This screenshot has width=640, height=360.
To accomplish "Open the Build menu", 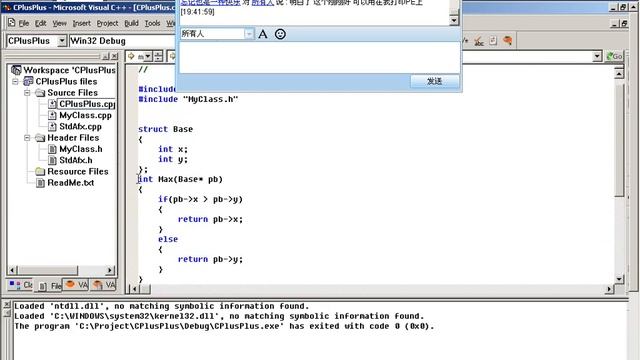I will tap(131, 23).
